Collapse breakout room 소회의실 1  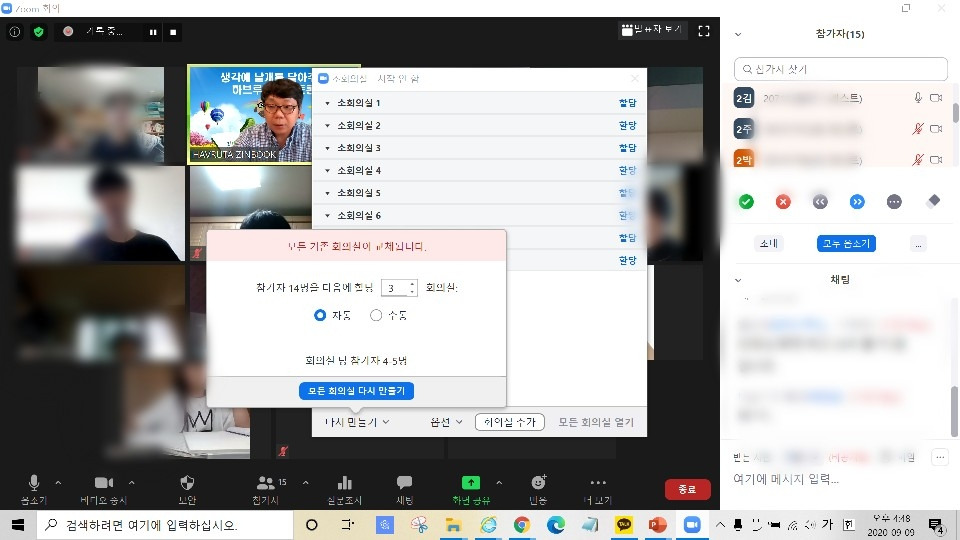point(328,103)
